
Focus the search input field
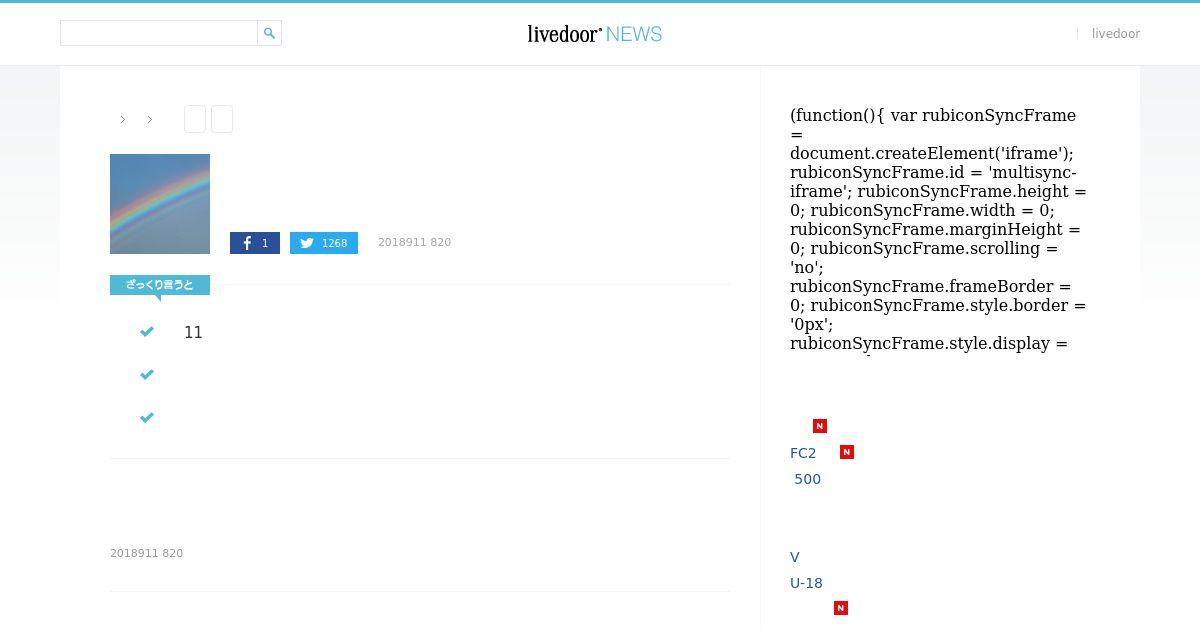pyautogui.click(x=159, y=33)
